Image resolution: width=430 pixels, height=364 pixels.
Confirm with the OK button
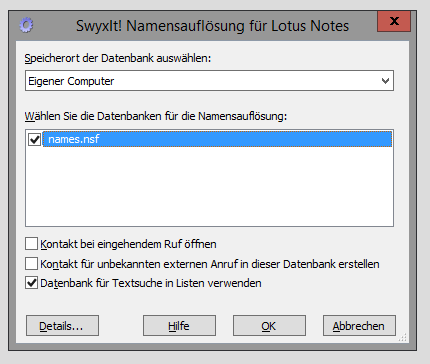(269, 326)
